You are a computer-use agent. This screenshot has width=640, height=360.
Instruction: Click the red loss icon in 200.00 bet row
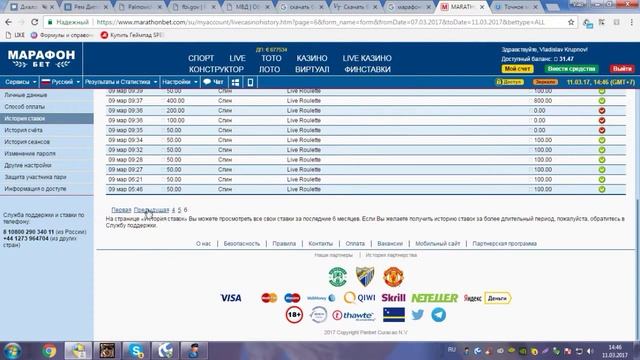pyautogui.click(x=602, y=111)
